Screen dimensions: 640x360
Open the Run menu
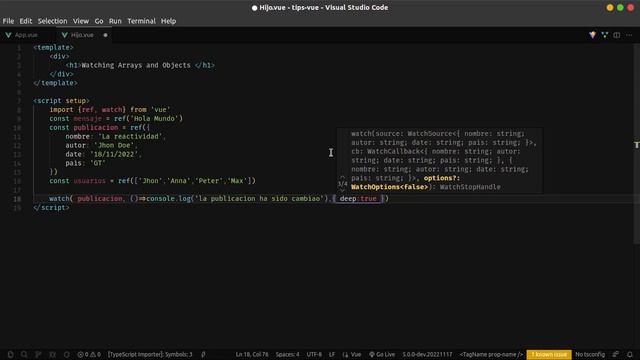(x=115, y=21)
